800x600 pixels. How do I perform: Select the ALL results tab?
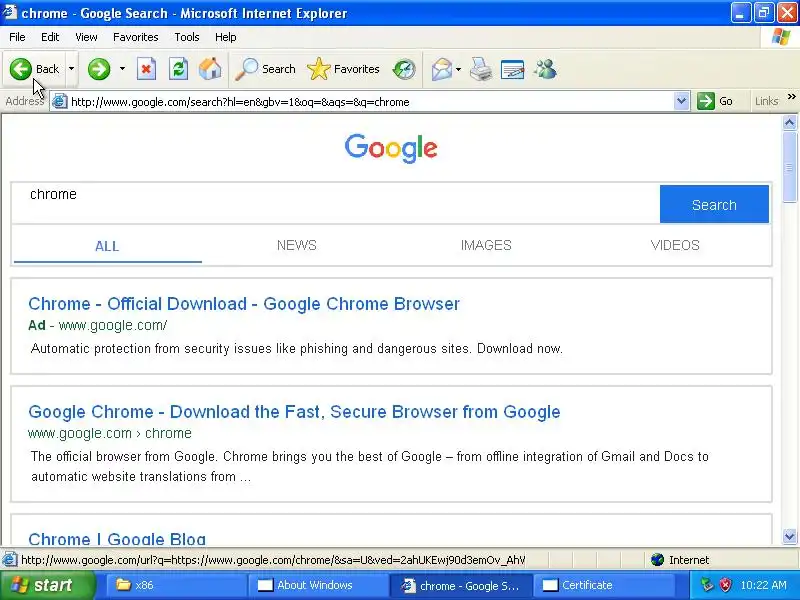click(x=107, y=246)
